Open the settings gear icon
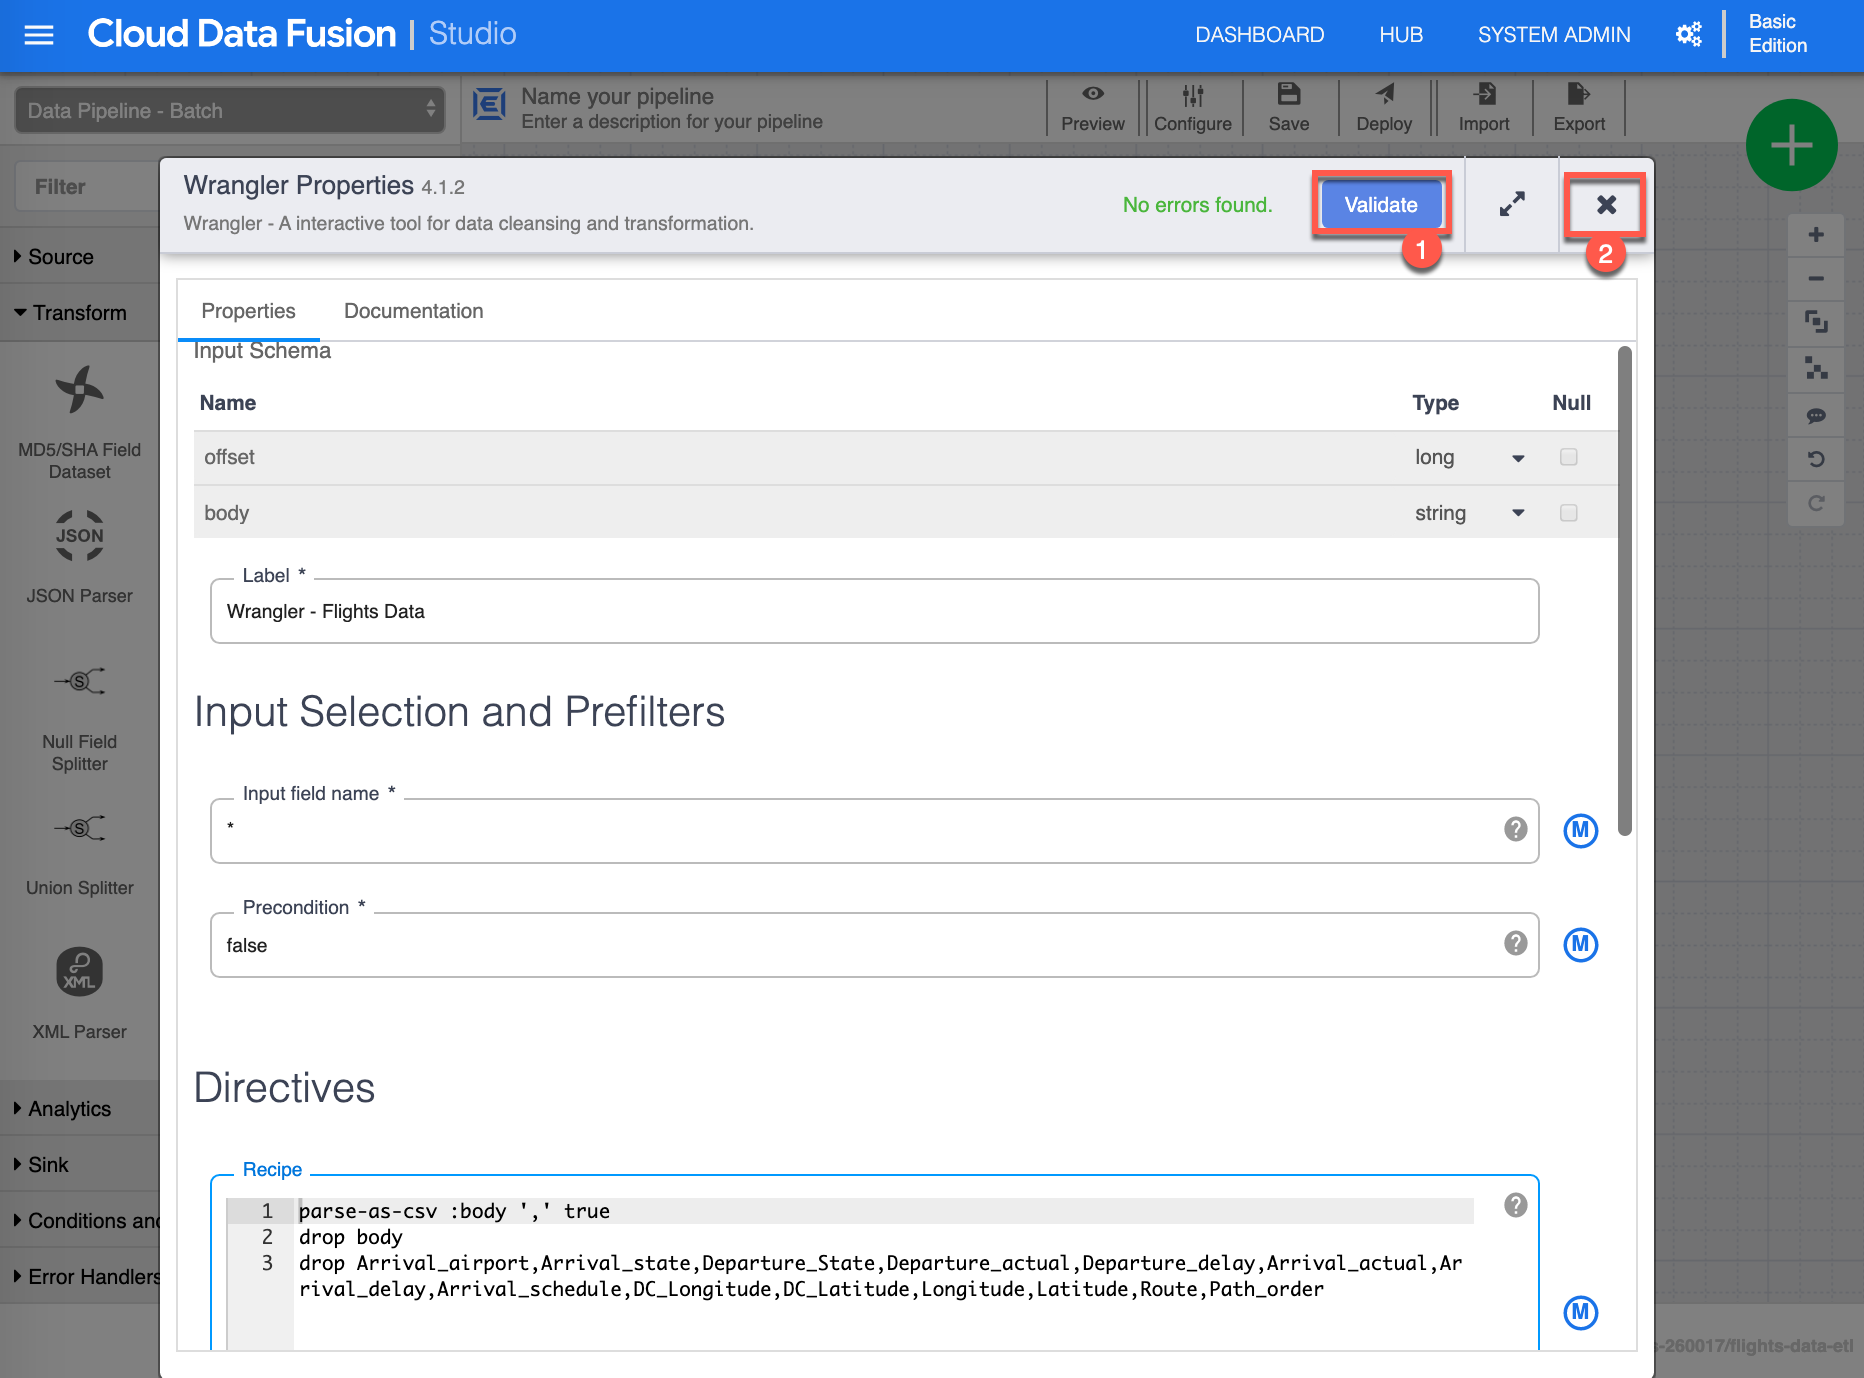This screenshot has height=1378, width=1864. tap(1688, 35)
